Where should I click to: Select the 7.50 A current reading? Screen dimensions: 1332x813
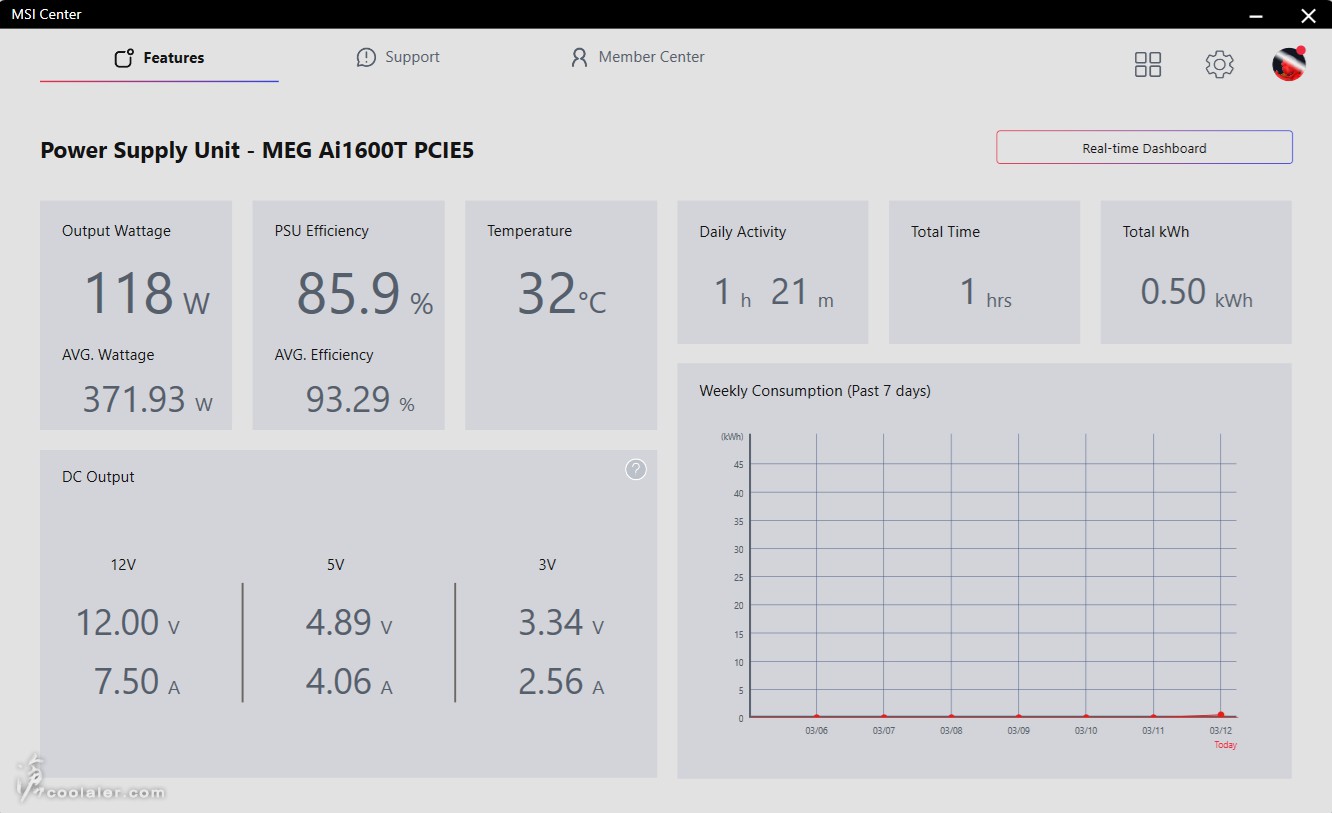click(x=137, y=682)
